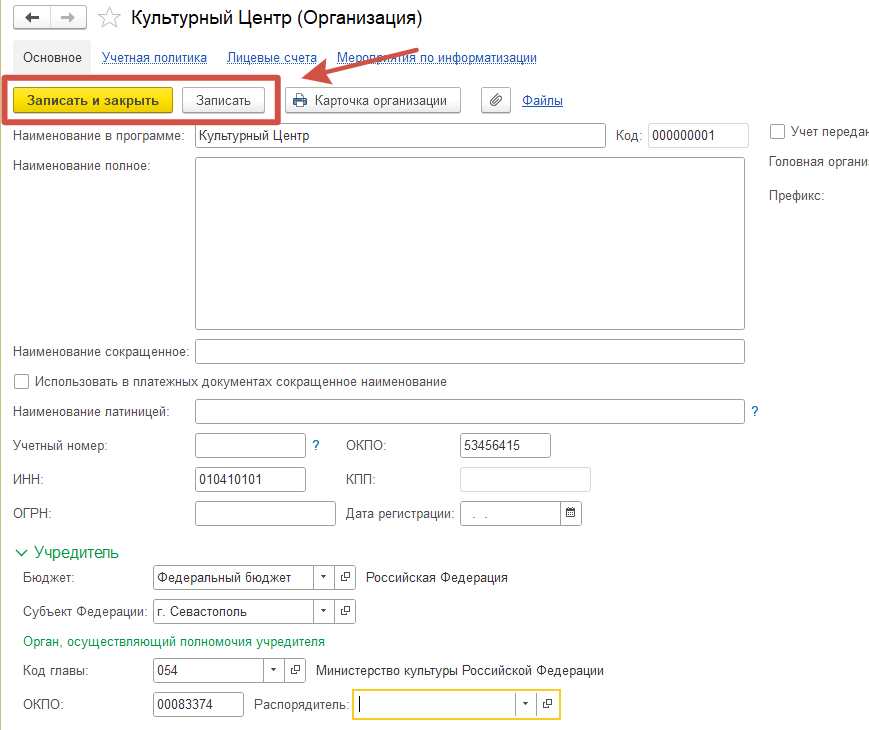Go forward with the right arrow button

(x=68, y=18)
